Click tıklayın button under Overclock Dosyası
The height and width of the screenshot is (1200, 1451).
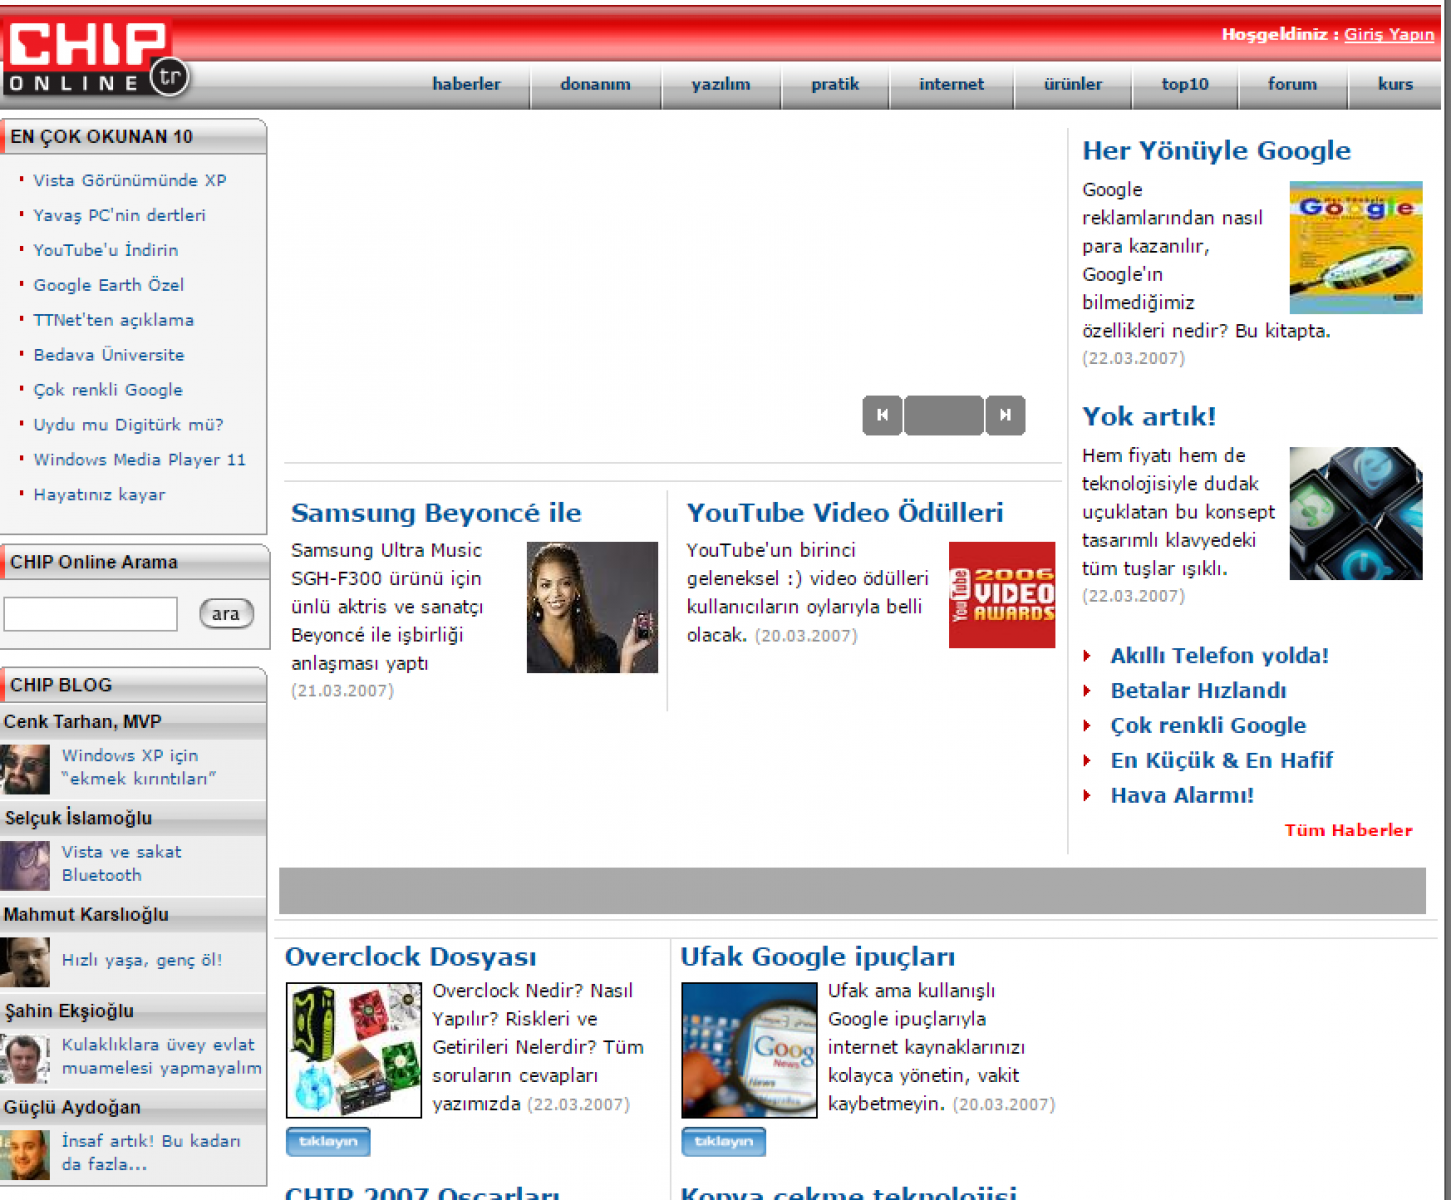point(328,1141)
